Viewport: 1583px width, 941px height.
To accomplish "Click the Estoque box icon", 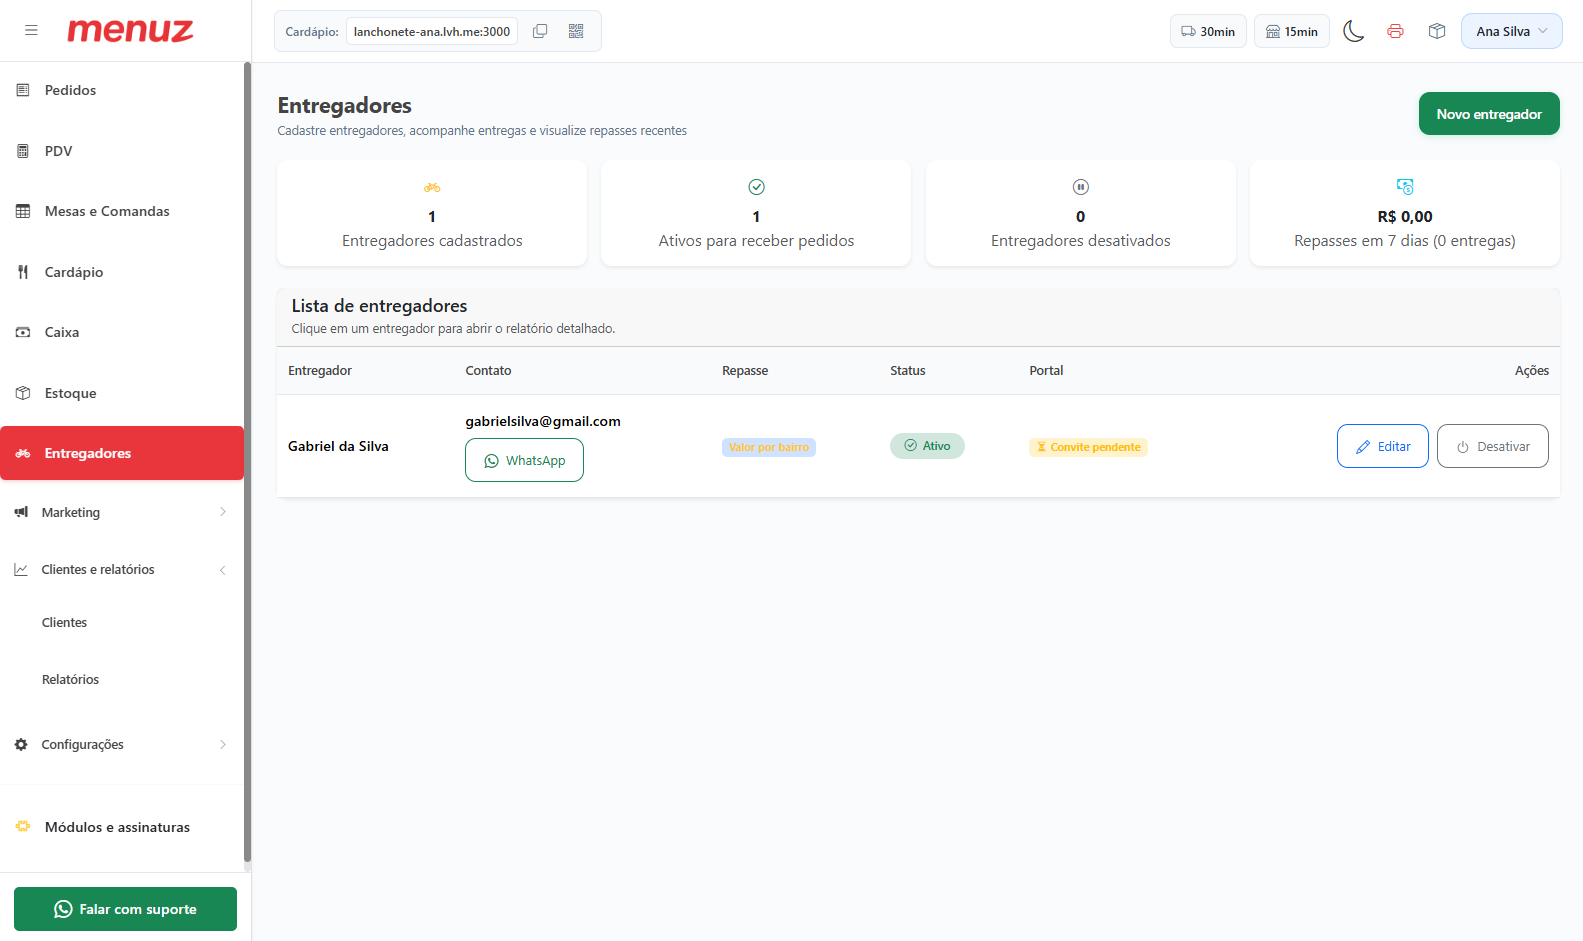I will 23,393.
